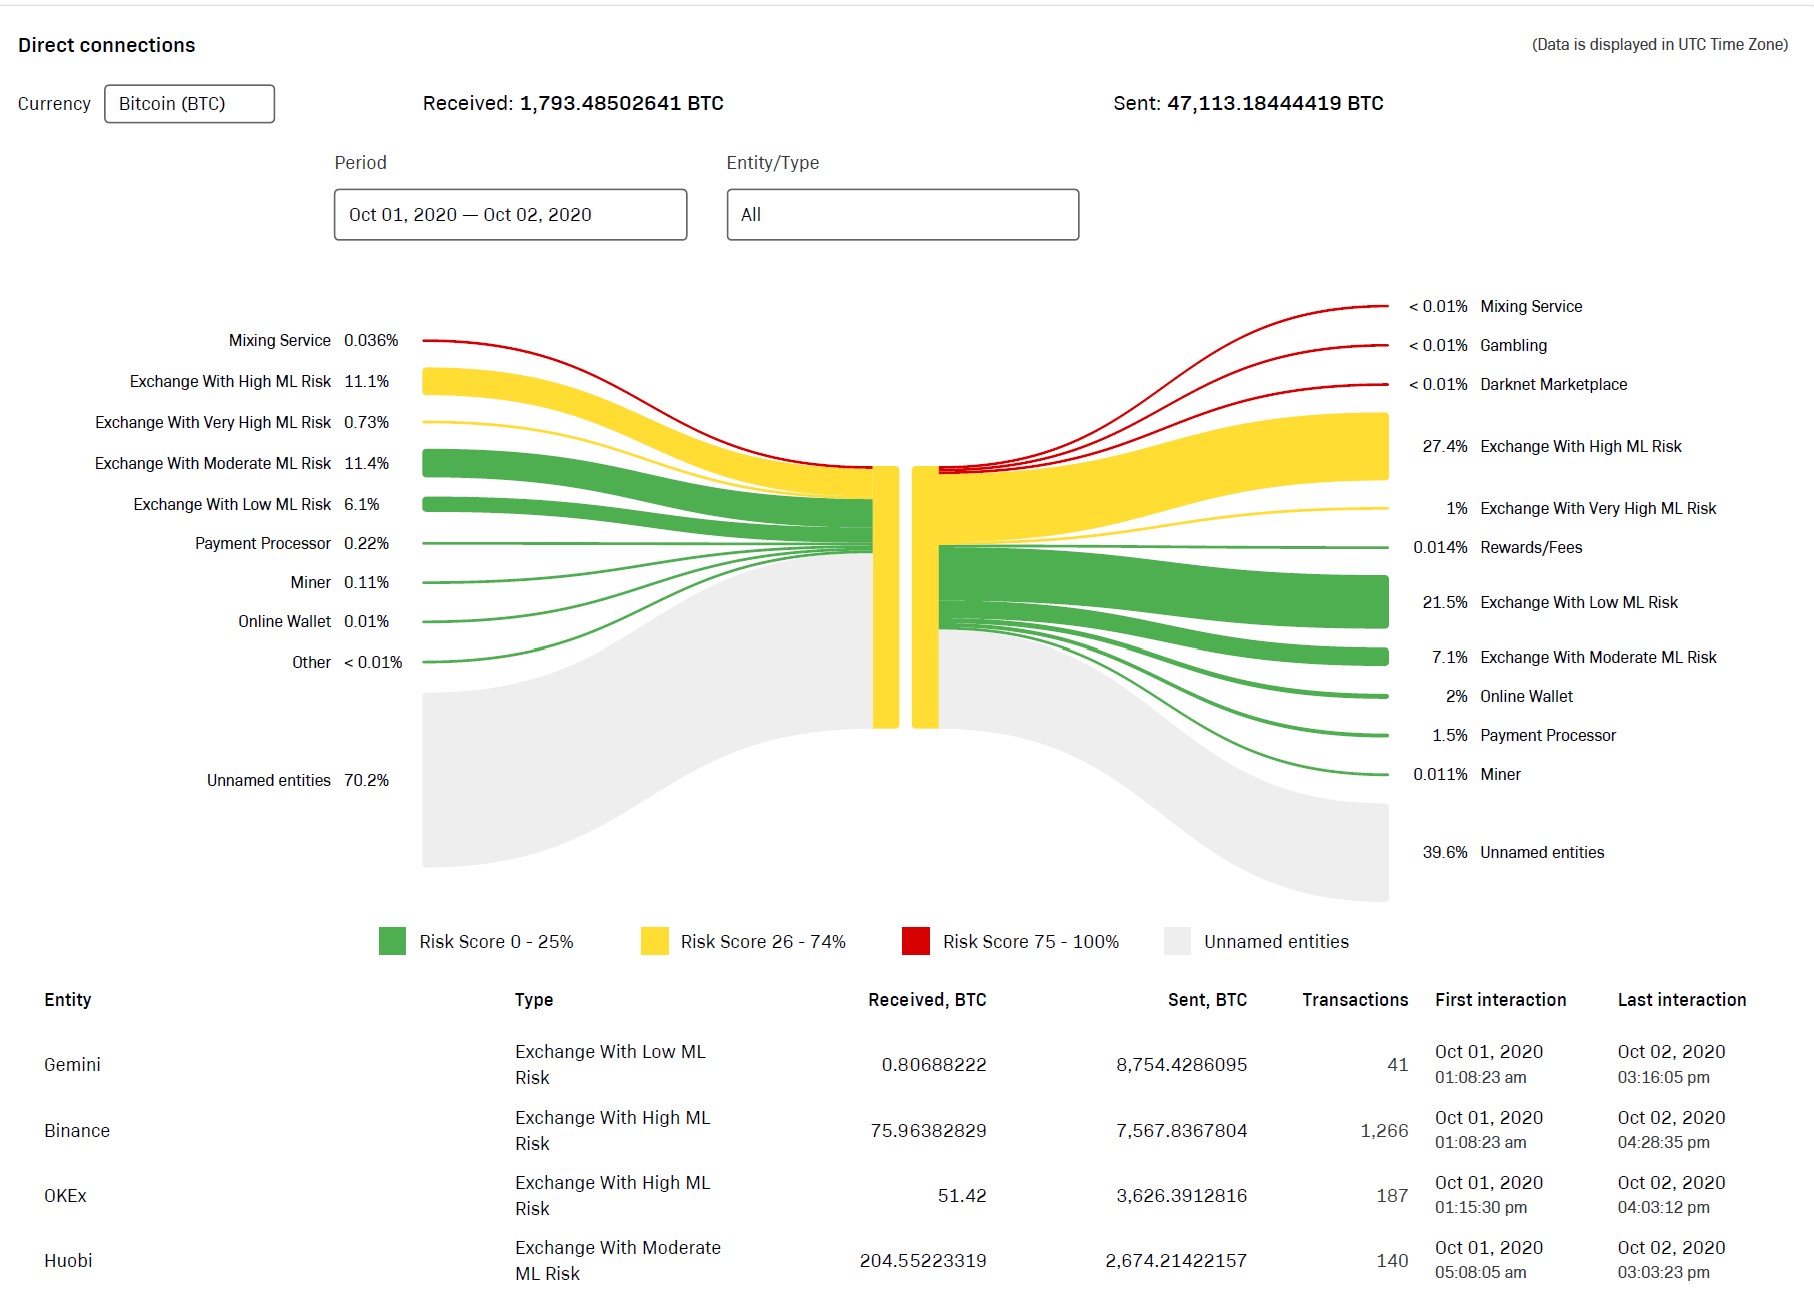Select the Darknet Marketplace label
Viewport: 1814px width, 1294px height.
(x=1553, y=384)
